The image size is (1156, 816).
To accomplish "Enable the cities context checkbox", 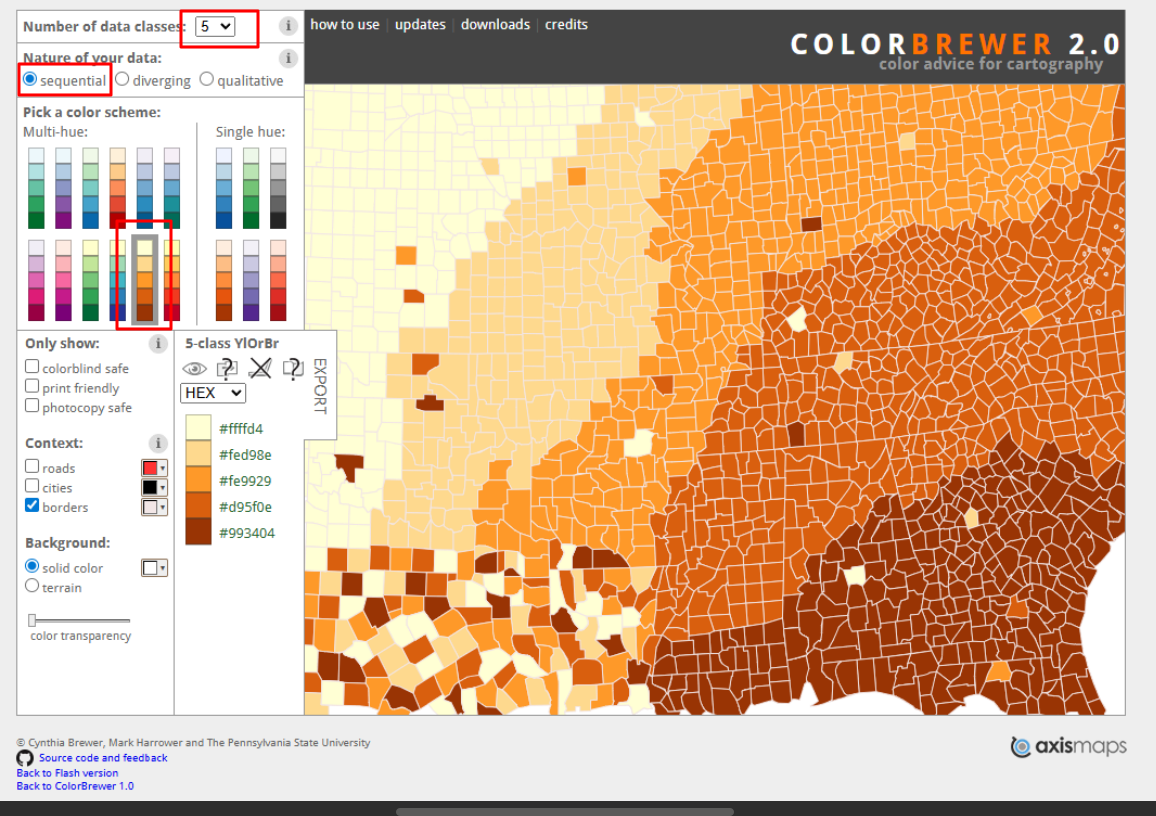I will [x=32, y=486].
